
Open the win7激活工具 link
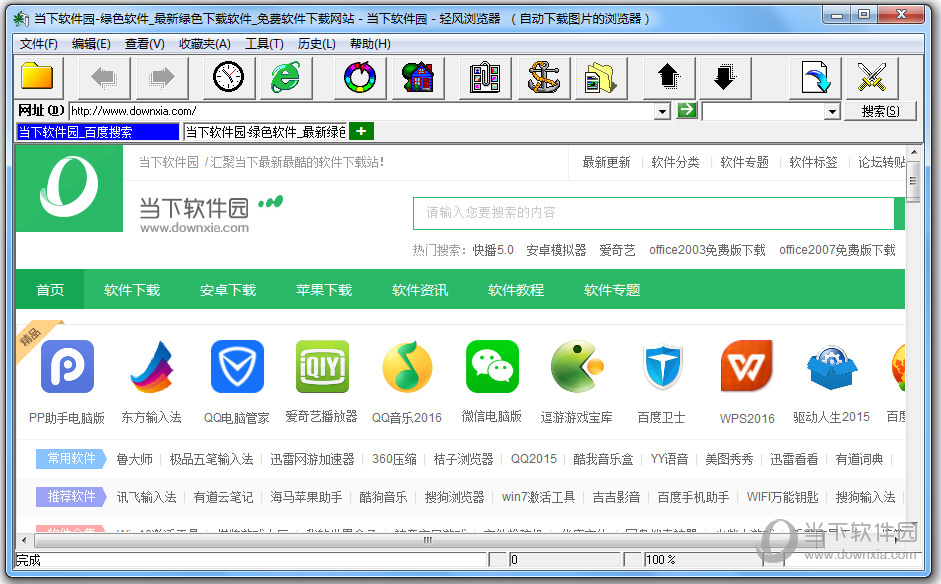pos(538,497)
